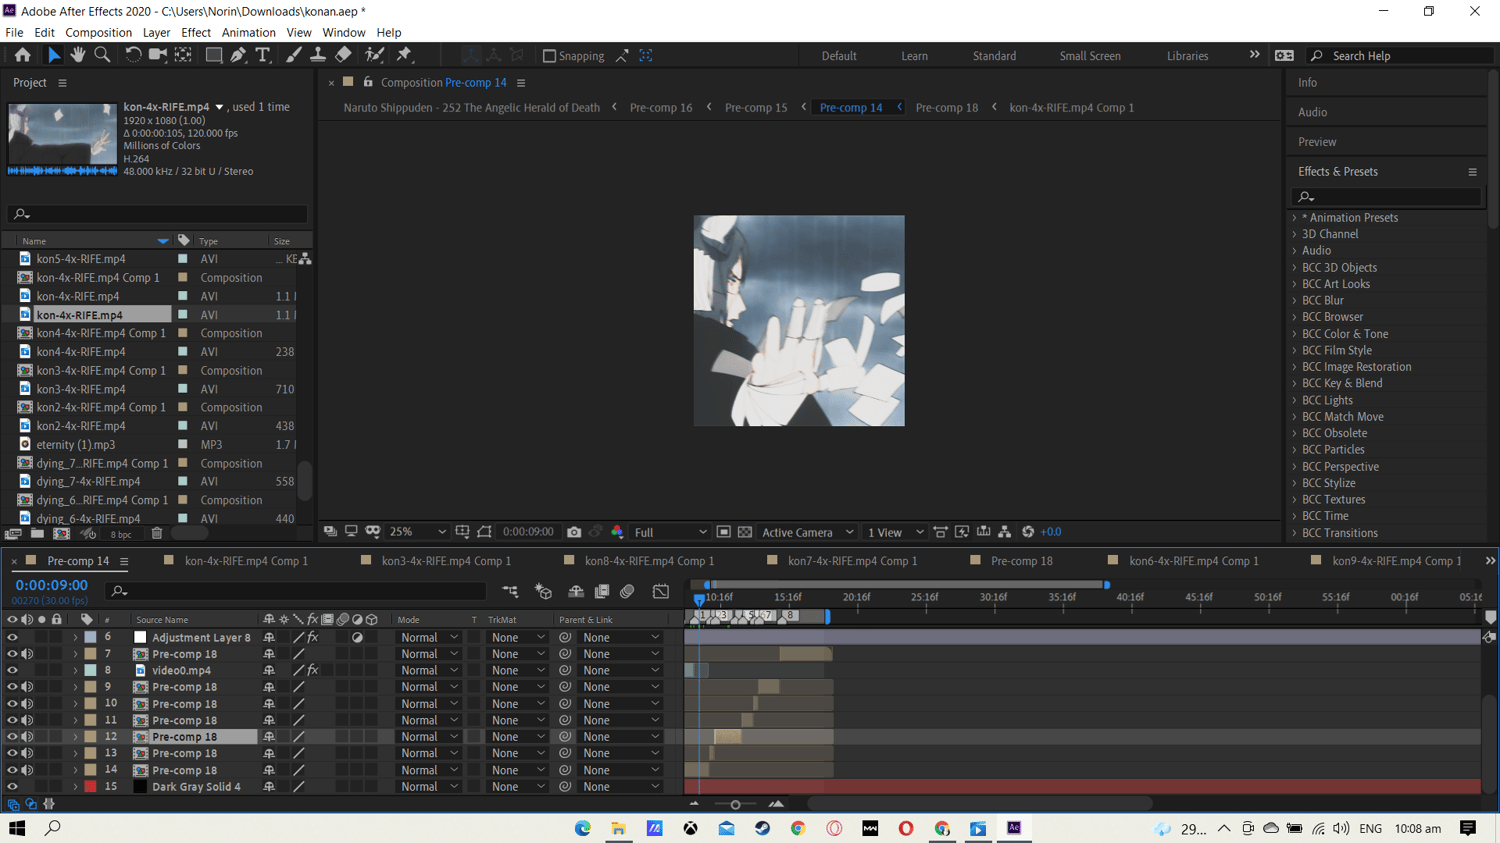Mute audio of layer 7 Pre-comp 18
The image size is (1500, 843).
27,654
